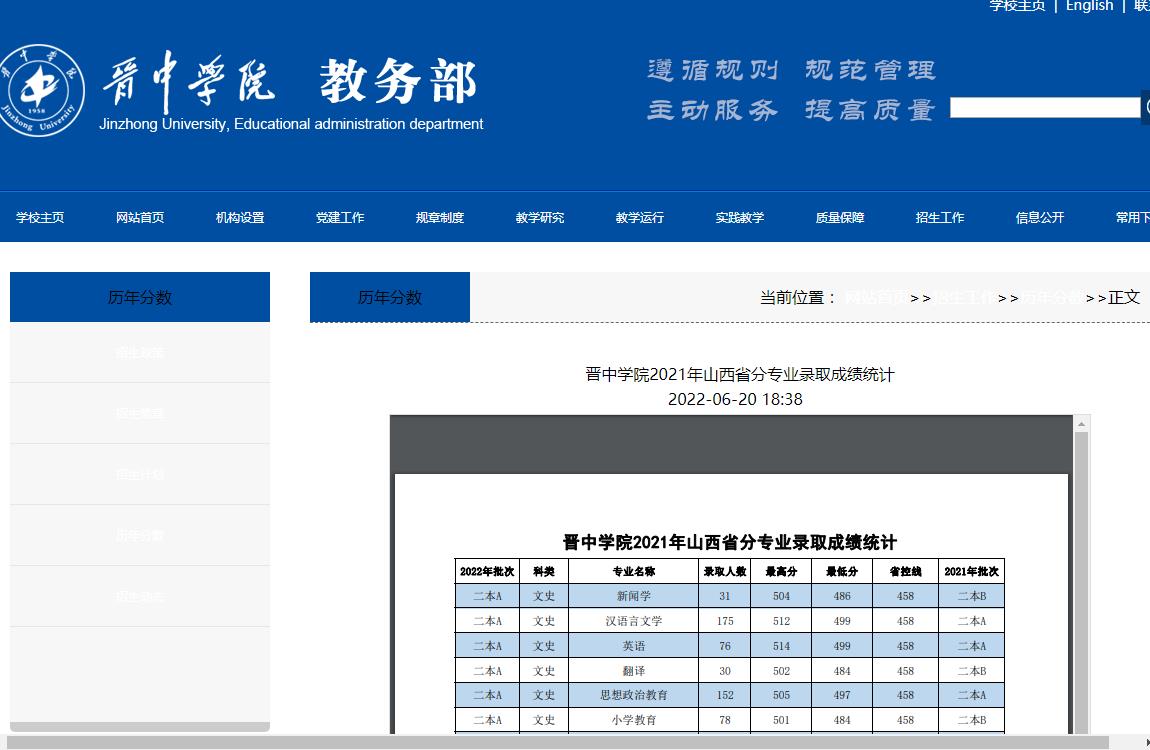Follow the 学校主页 link at the page top
The width and height of the screenshot is (1150, 750).
[x=1017, y=6]
